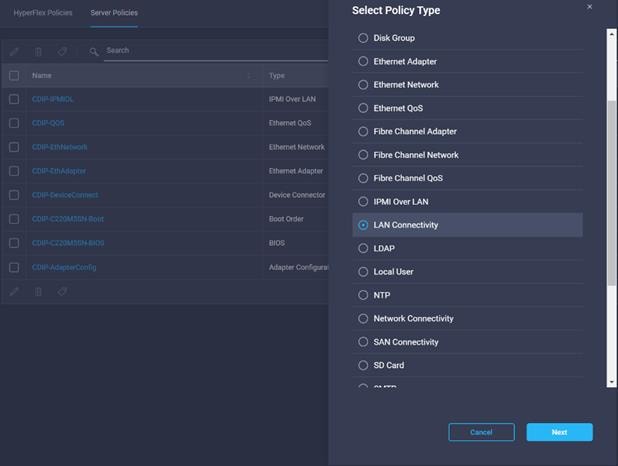
Task: Select the SD Card policy type
Action: 363,365
